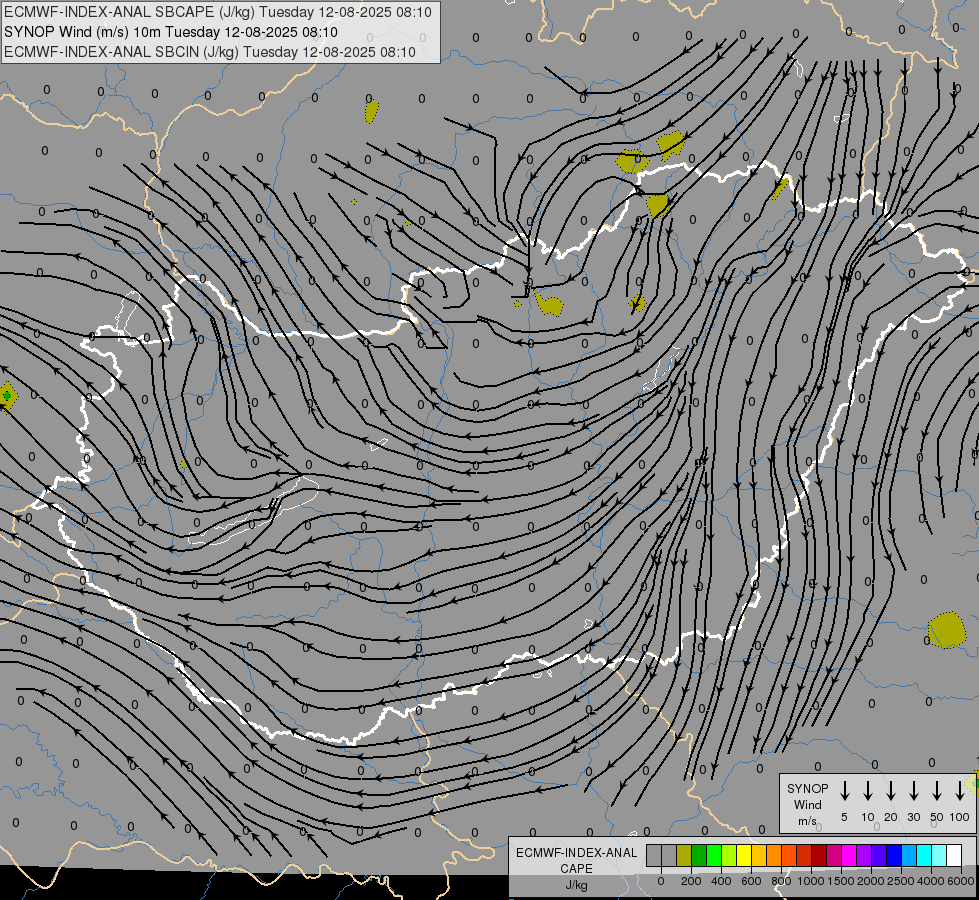Click the 10 m/s wind arrow in the legend
This screenshot has height=900, width=979.
(868, 791)
